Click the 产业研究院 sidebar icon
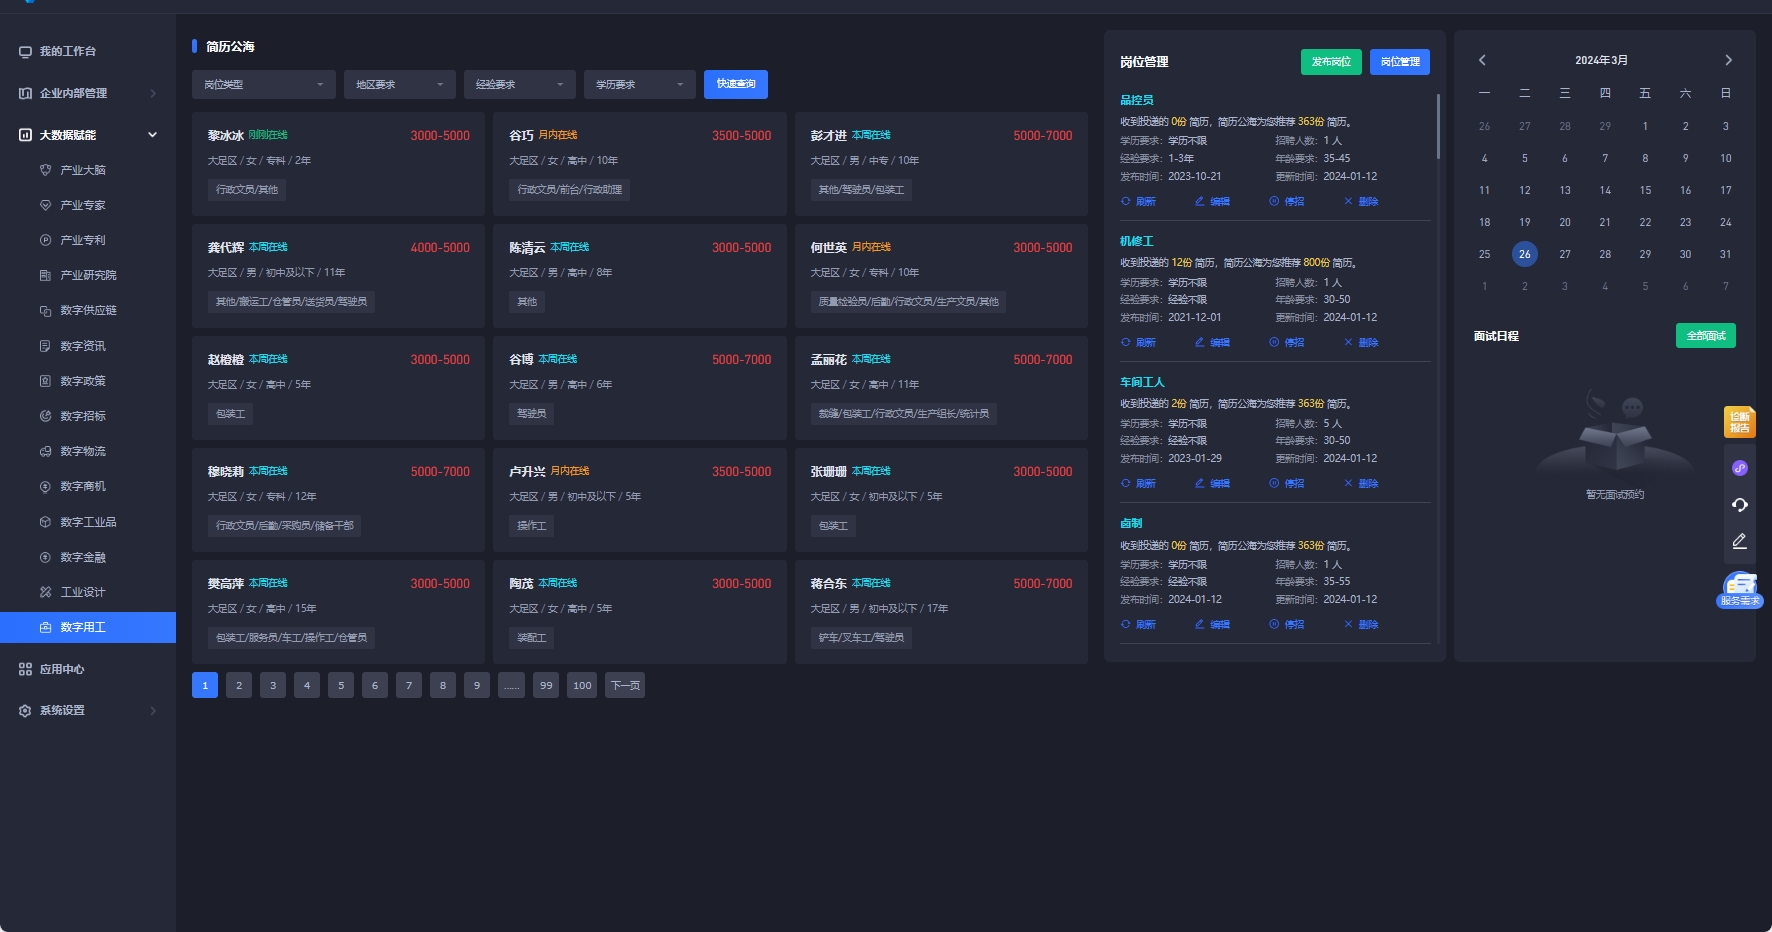Image resolution: width=1772 pixels, height=932 pixels. coord(45,275)
